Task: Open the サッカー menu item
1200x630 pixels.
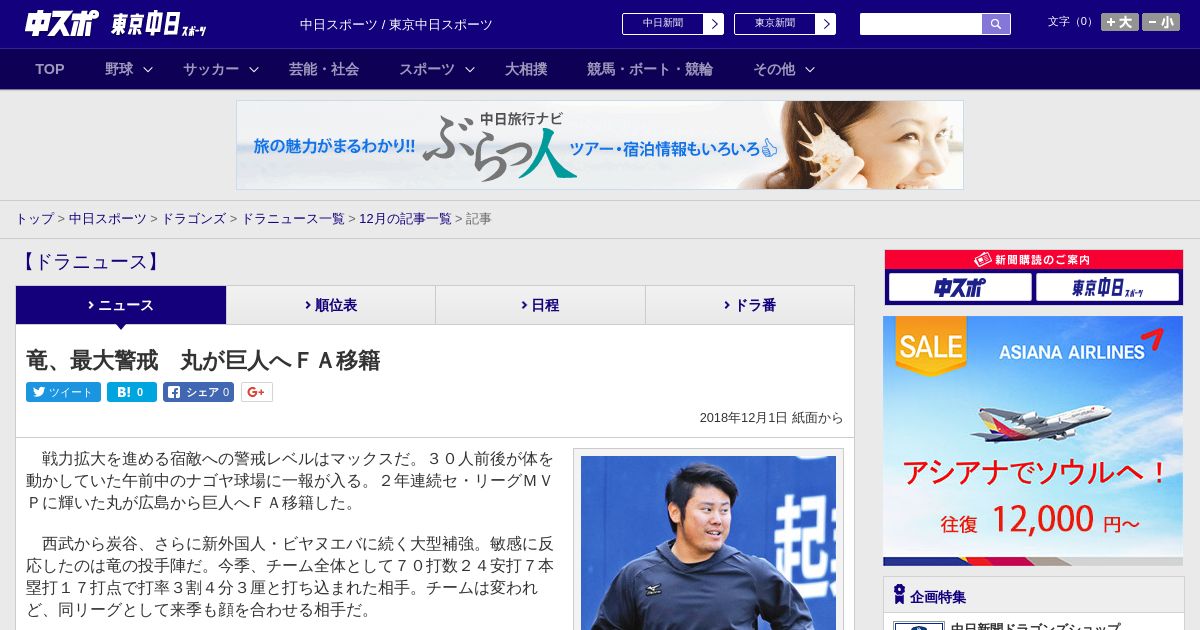Action: click(x=211, y=69)
